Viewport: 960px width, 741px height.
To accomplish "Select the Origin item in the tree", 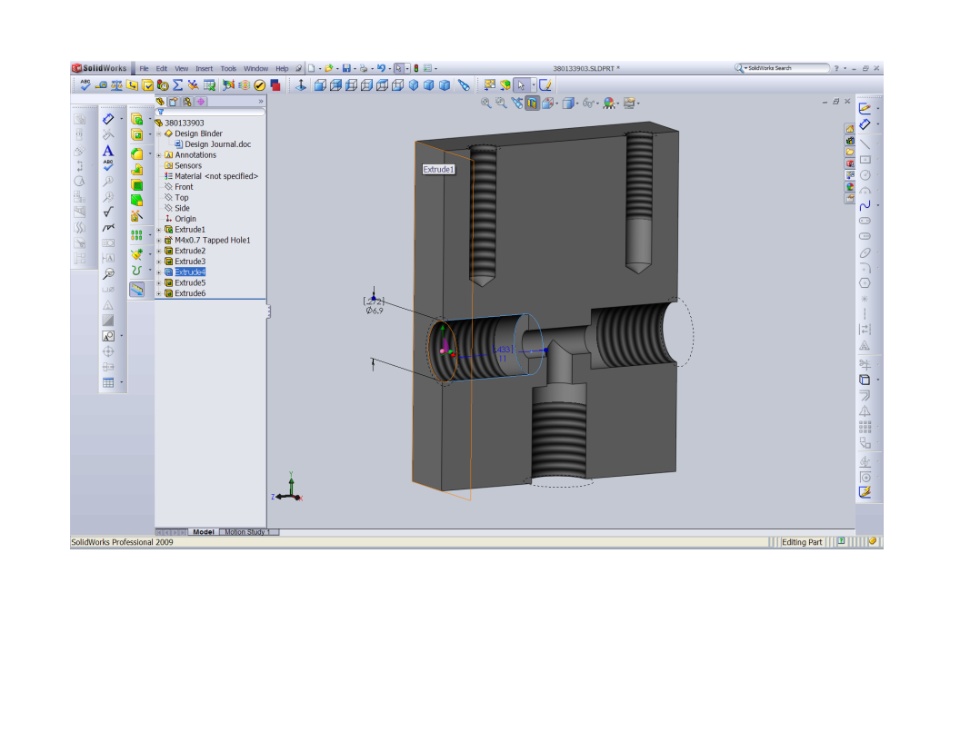I will pyautogui.click(x=185, y=219).
